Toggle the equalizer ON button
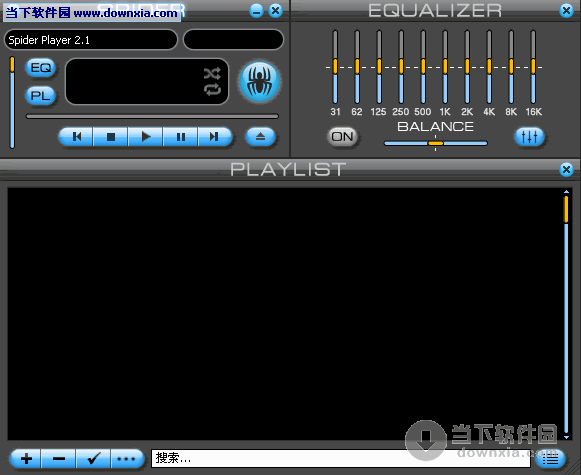The width and height of the screenshot is (581, 475). coord(342,137)
